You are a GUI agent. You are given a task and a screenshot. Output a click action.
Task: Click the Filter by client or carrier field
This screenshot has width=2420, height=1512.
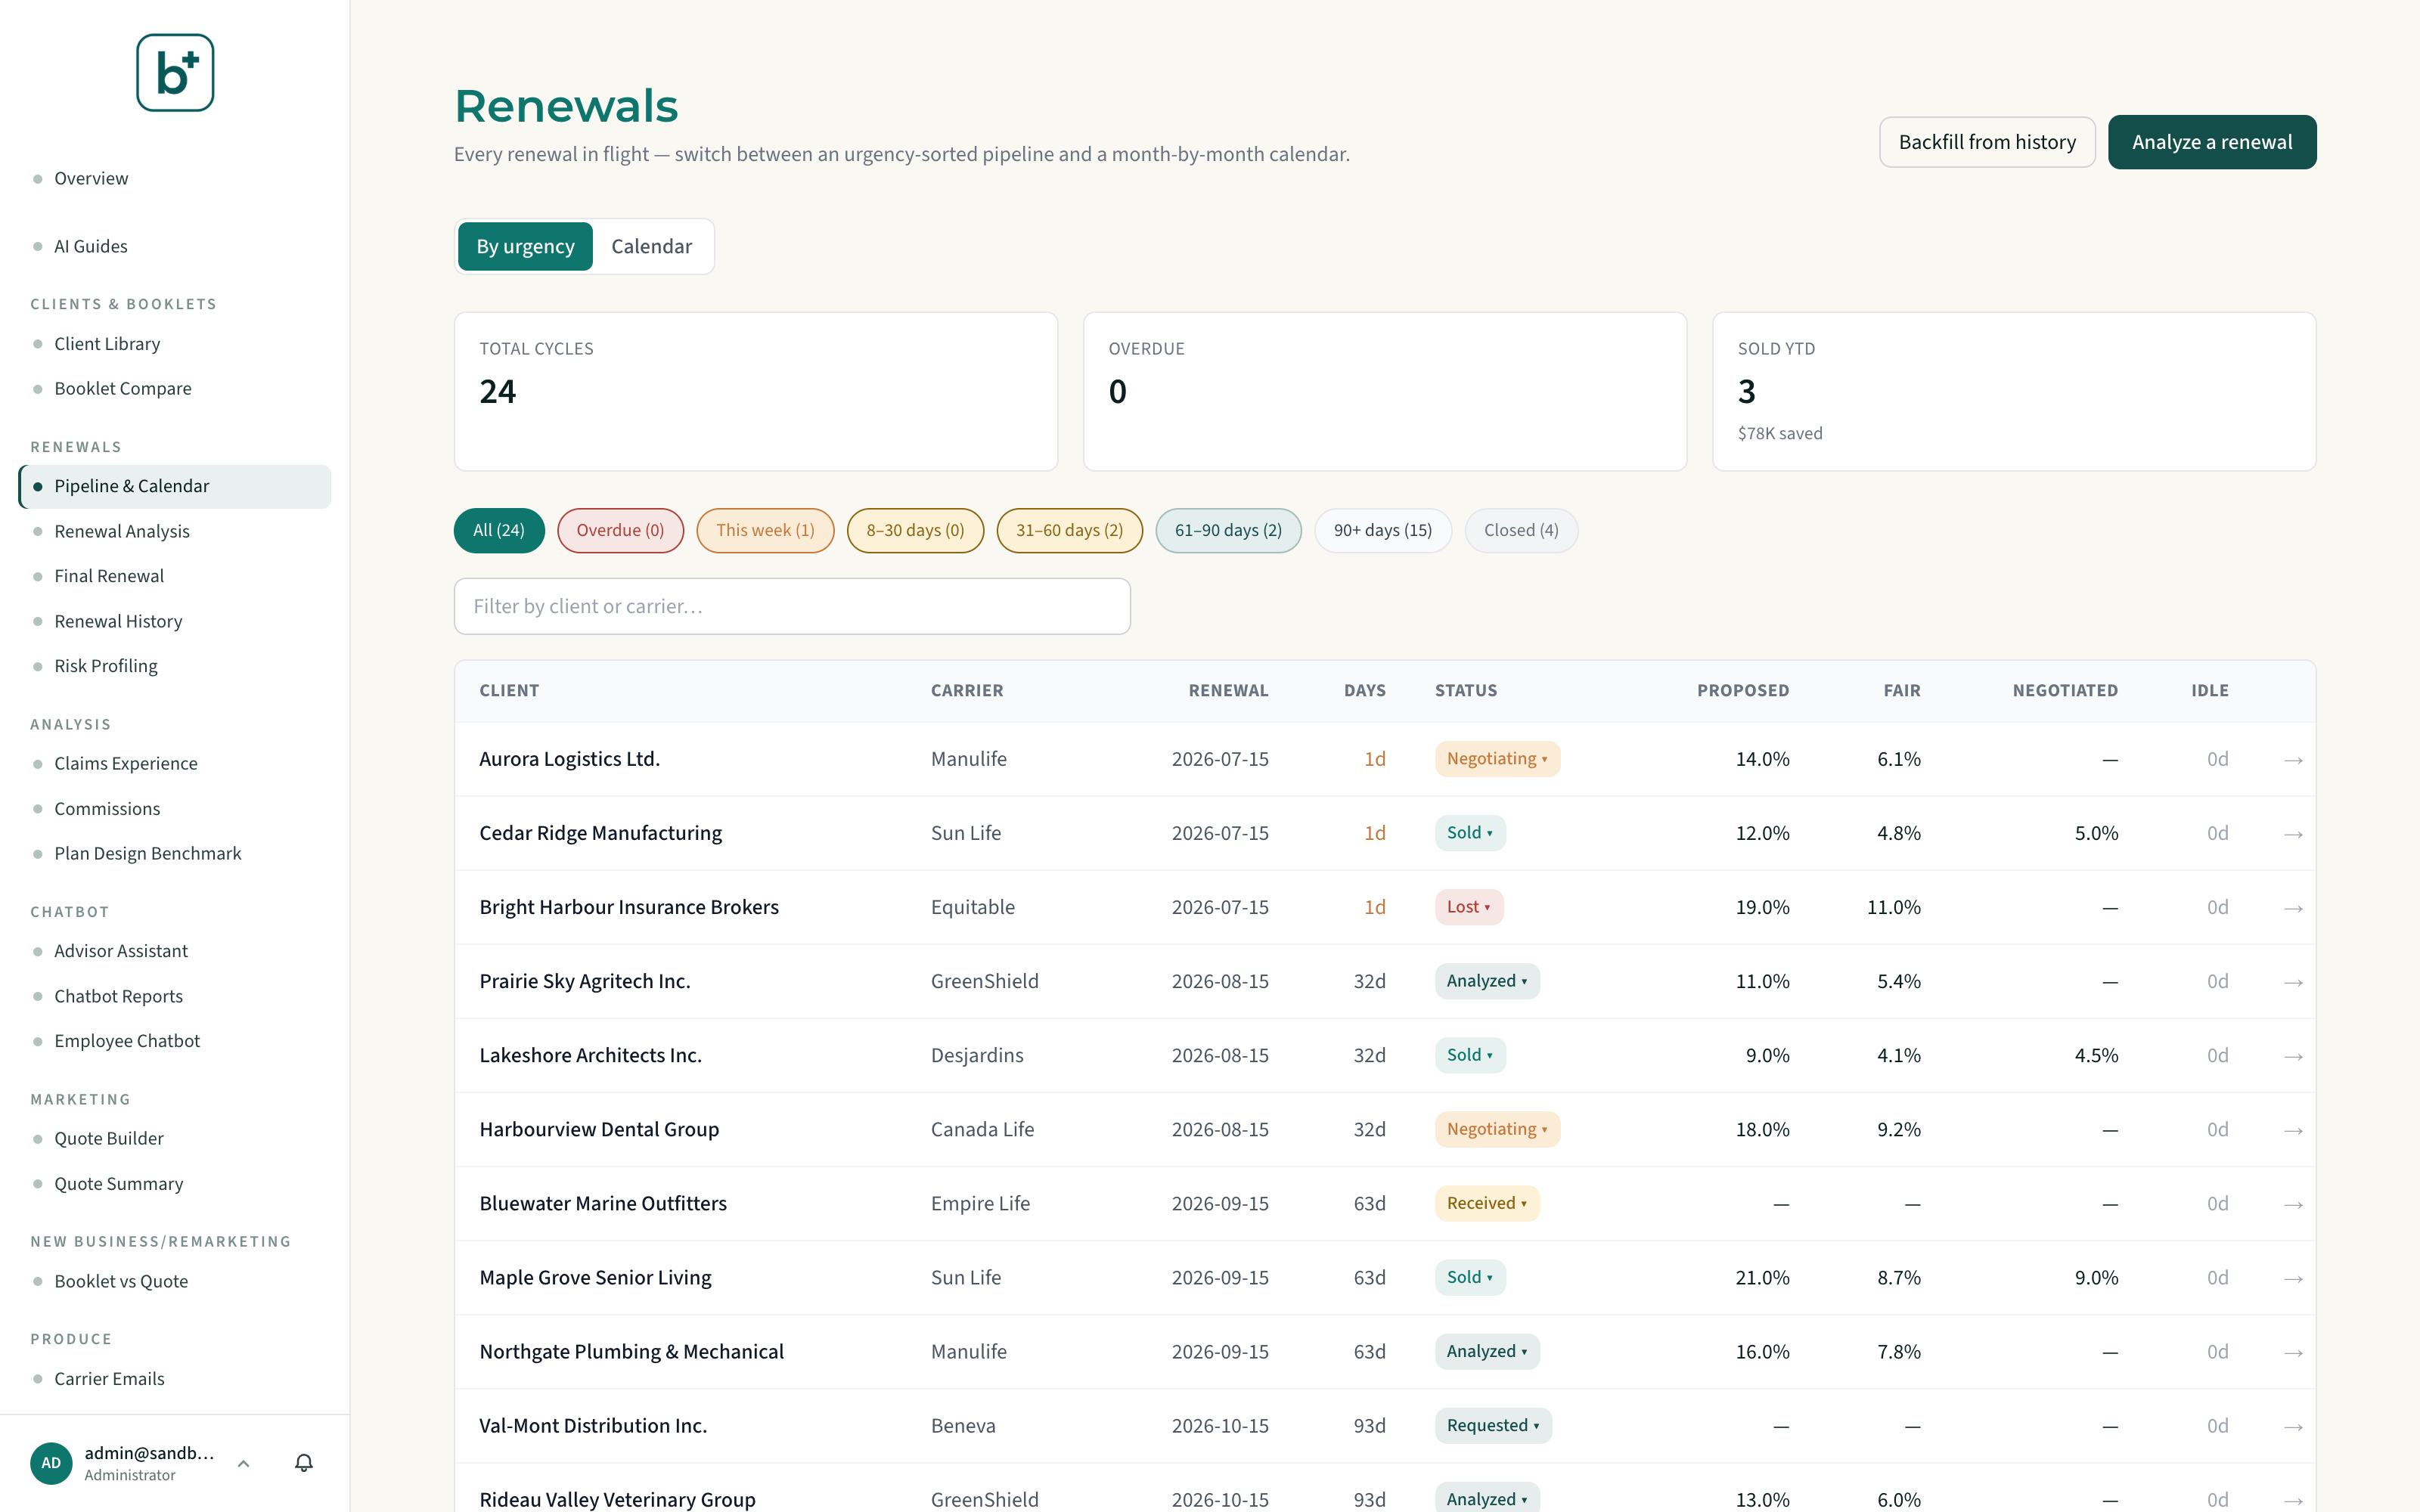(792, 606)
